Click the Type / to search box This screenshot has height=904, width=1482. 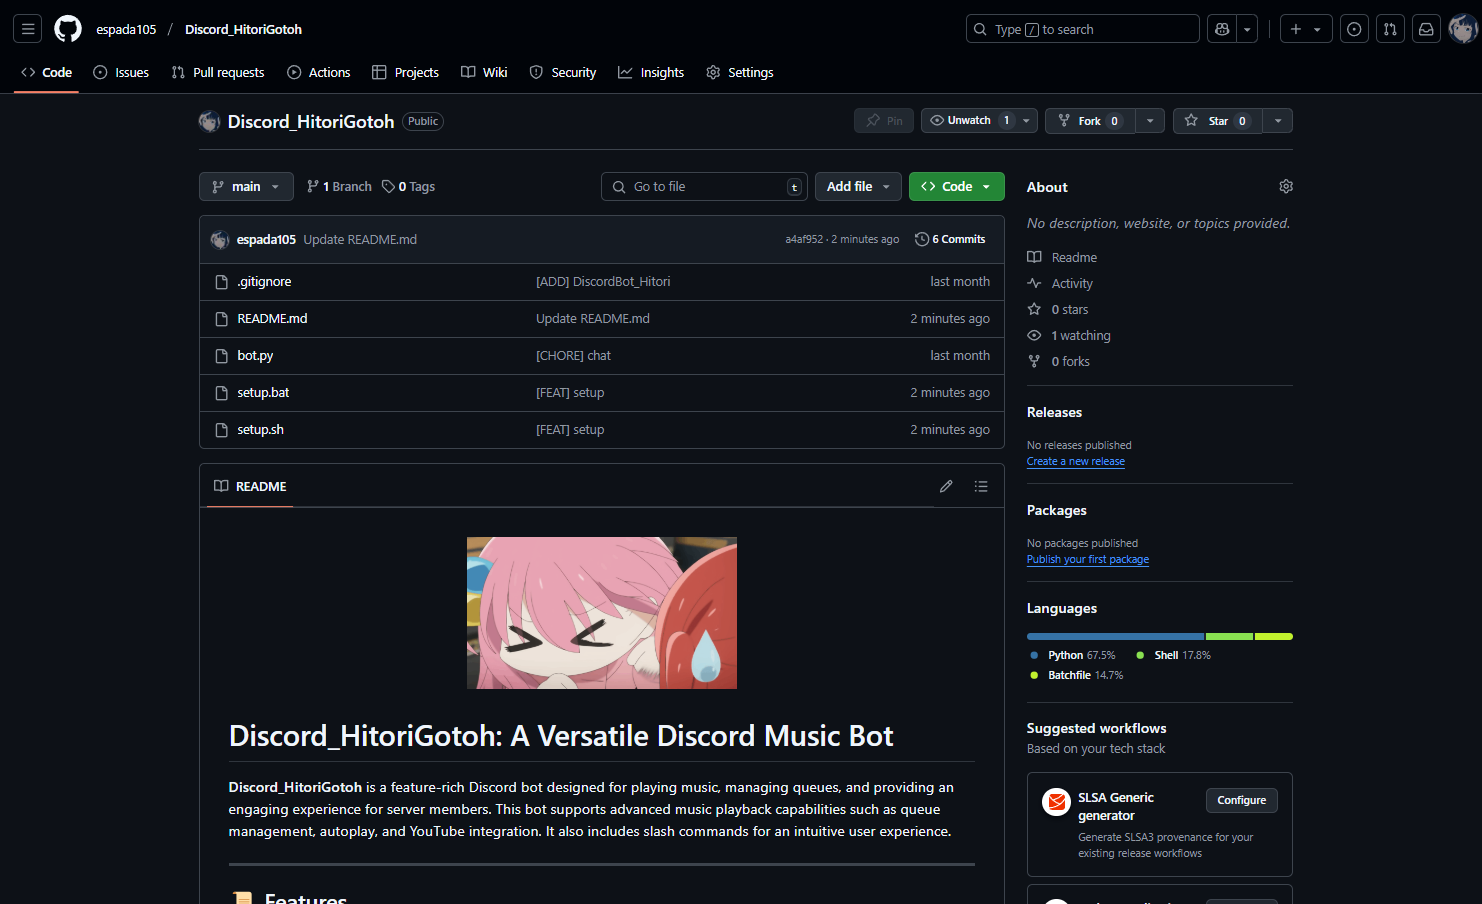pyautogui.click(x=1083, y=29)
